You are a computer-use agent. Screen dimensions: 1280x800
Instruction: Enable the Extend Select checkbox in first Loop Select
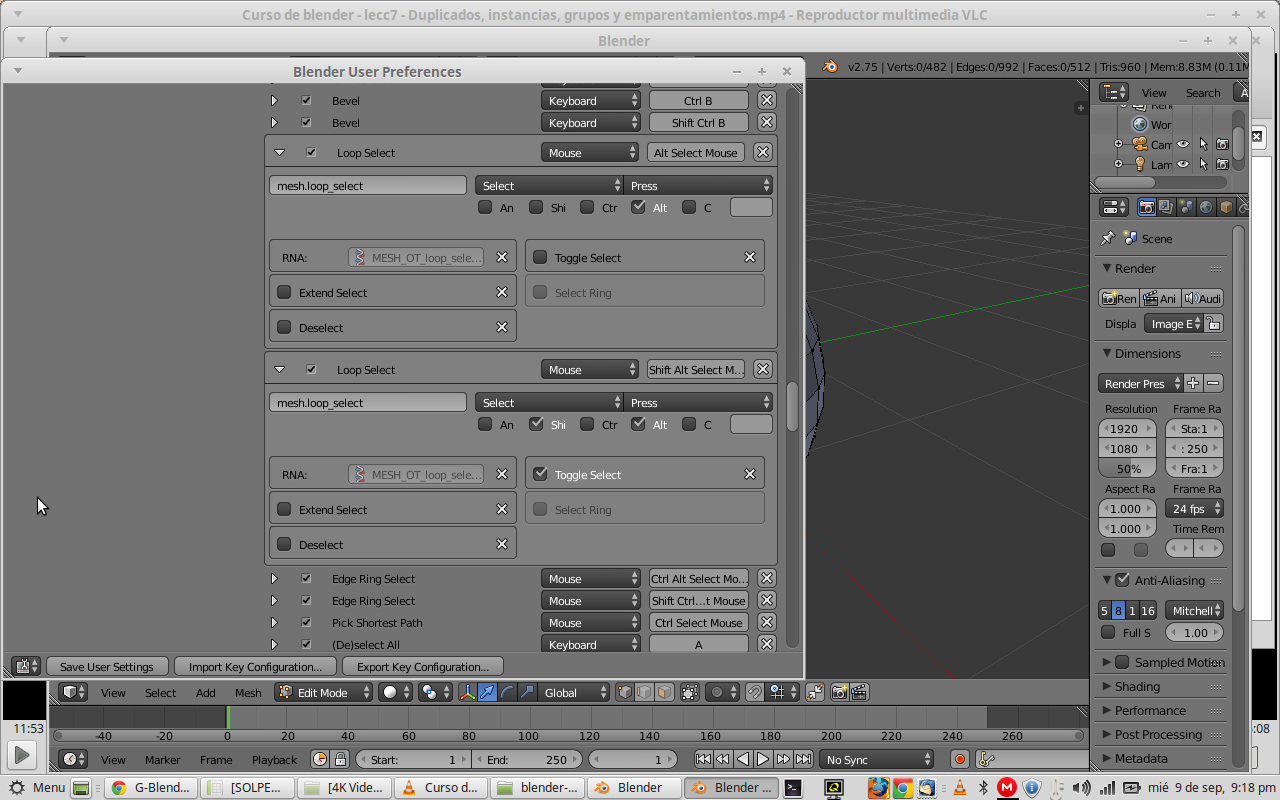(285, 293)
